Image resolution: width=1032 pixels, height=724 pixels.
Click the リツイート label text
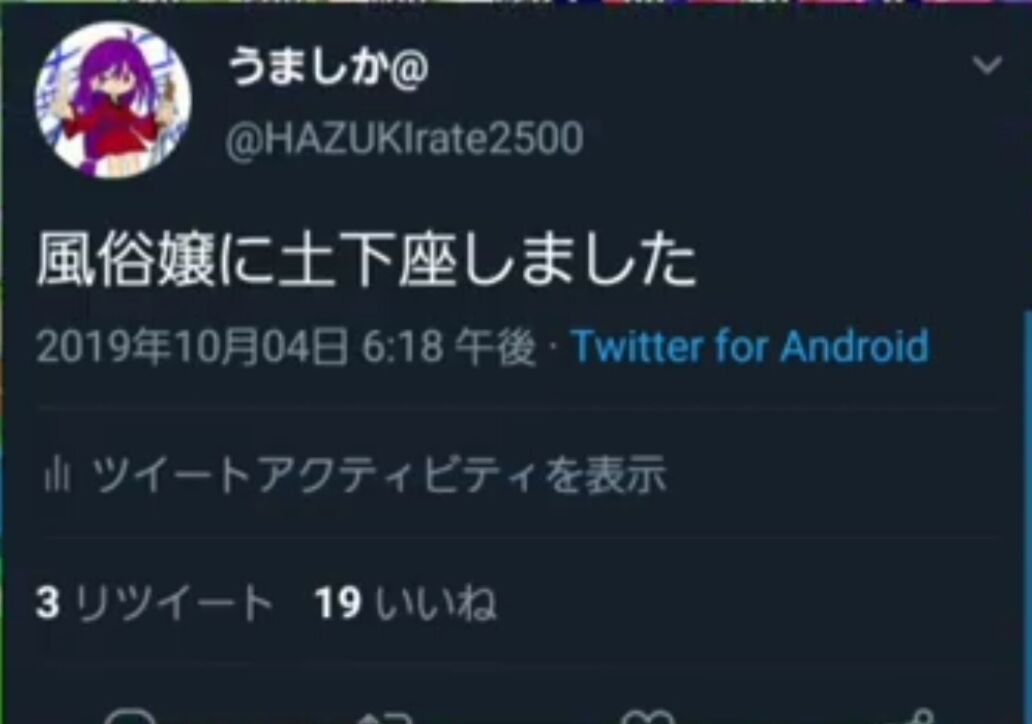173,602
